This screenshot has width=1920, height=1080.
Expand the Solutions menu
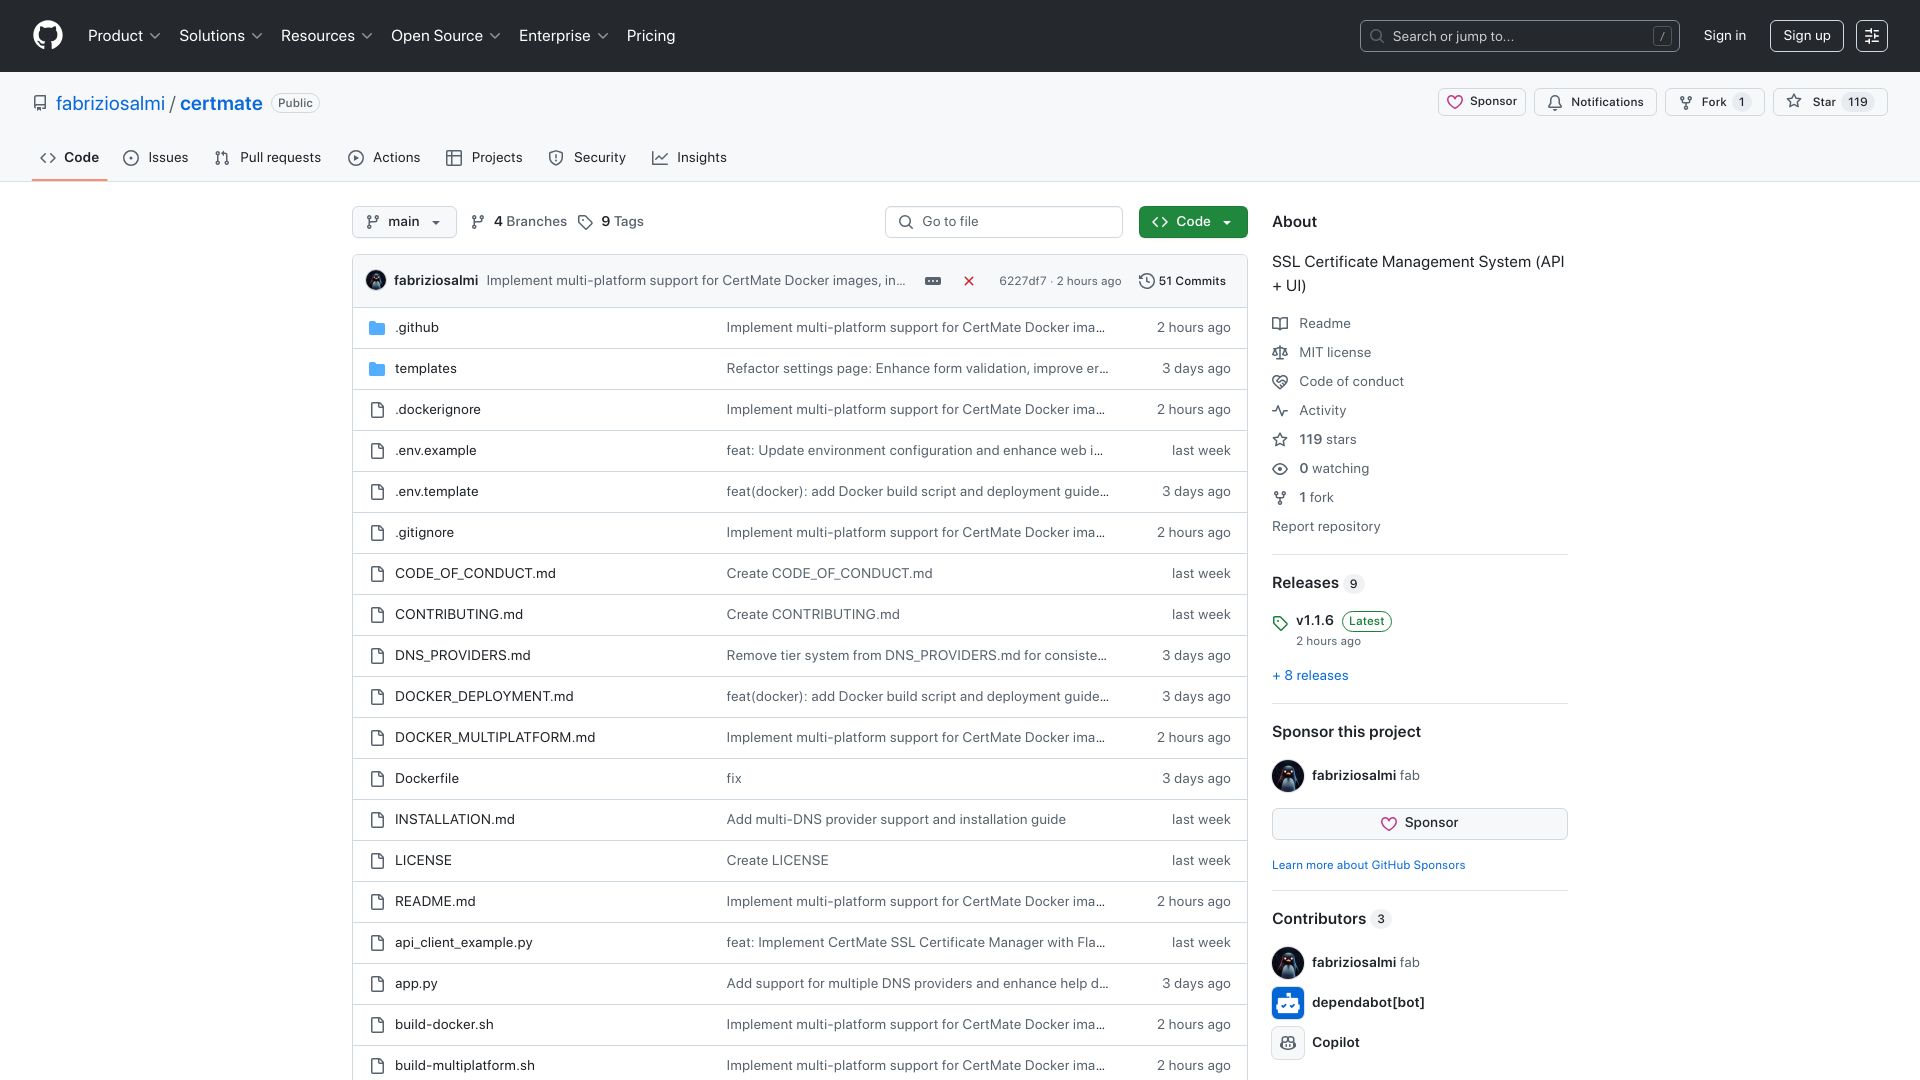click(x=221, y=36)
